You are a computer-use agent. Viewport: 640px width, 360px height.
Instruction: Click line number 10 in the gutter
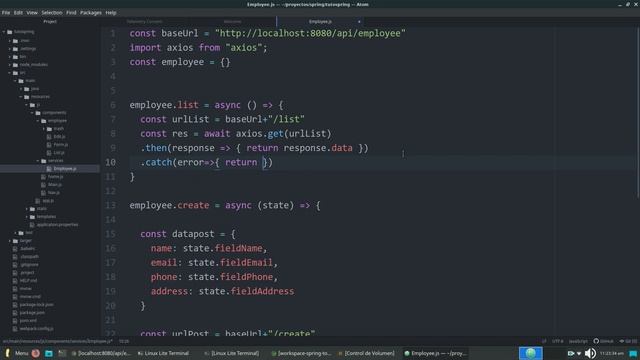coord(111,162)
